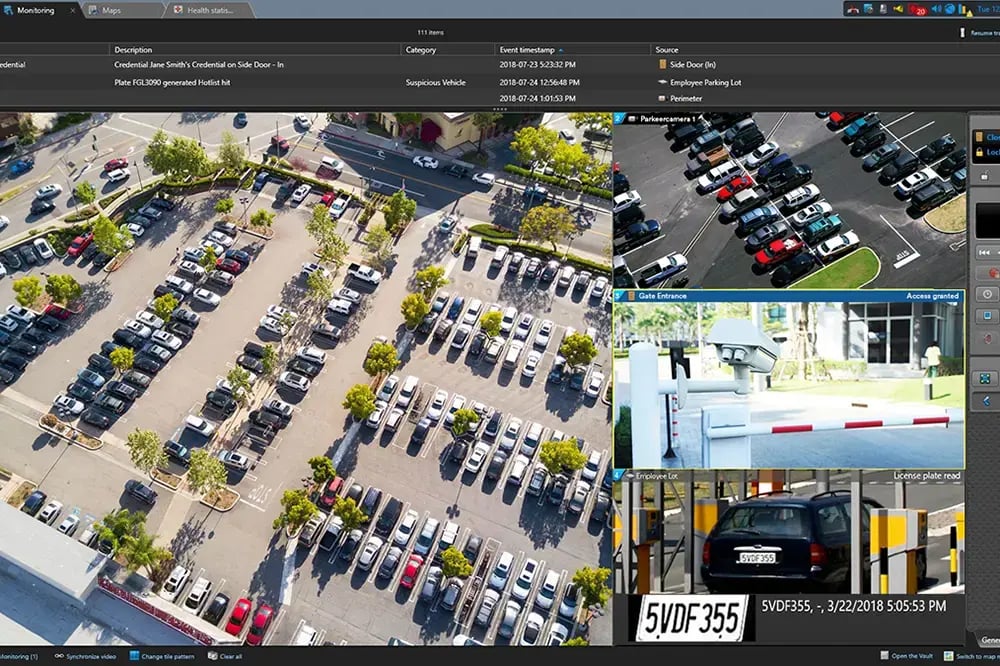Click the hang-up phone icon in the notification tray
This screenshot has width=1000, height=666.
point(853,9)
